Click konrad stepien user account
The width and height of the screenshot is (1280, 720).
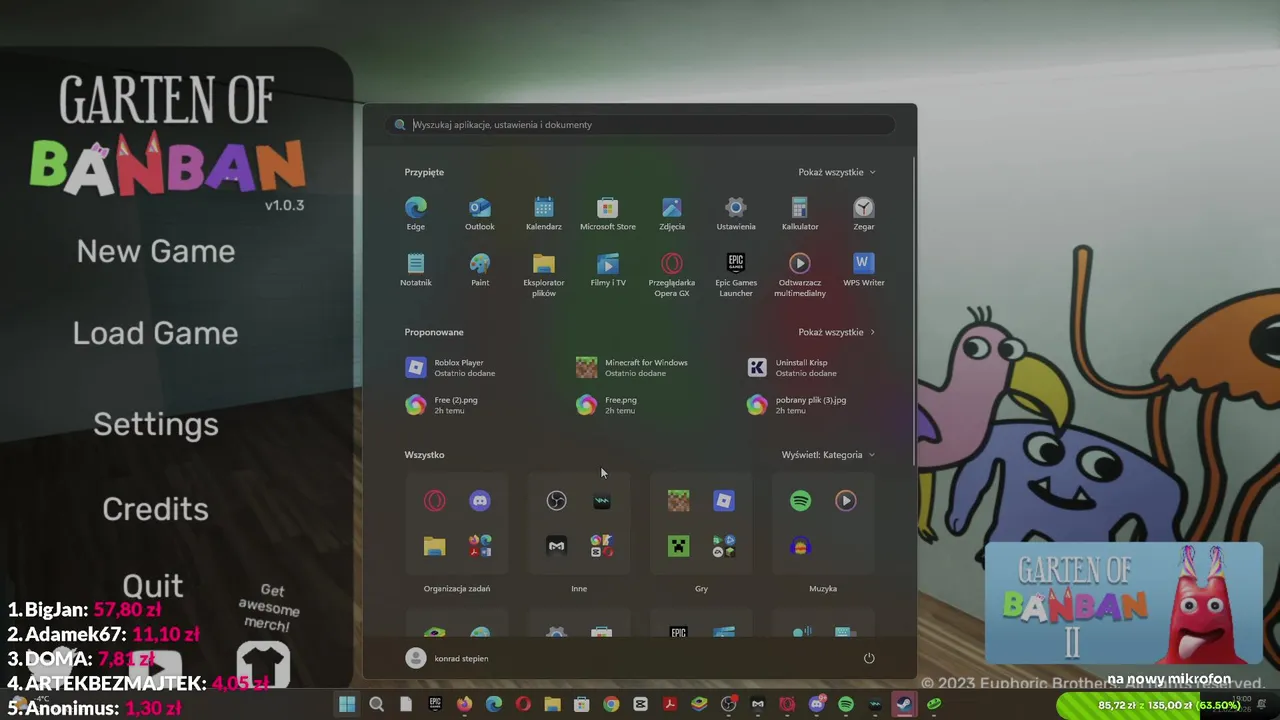447,658
